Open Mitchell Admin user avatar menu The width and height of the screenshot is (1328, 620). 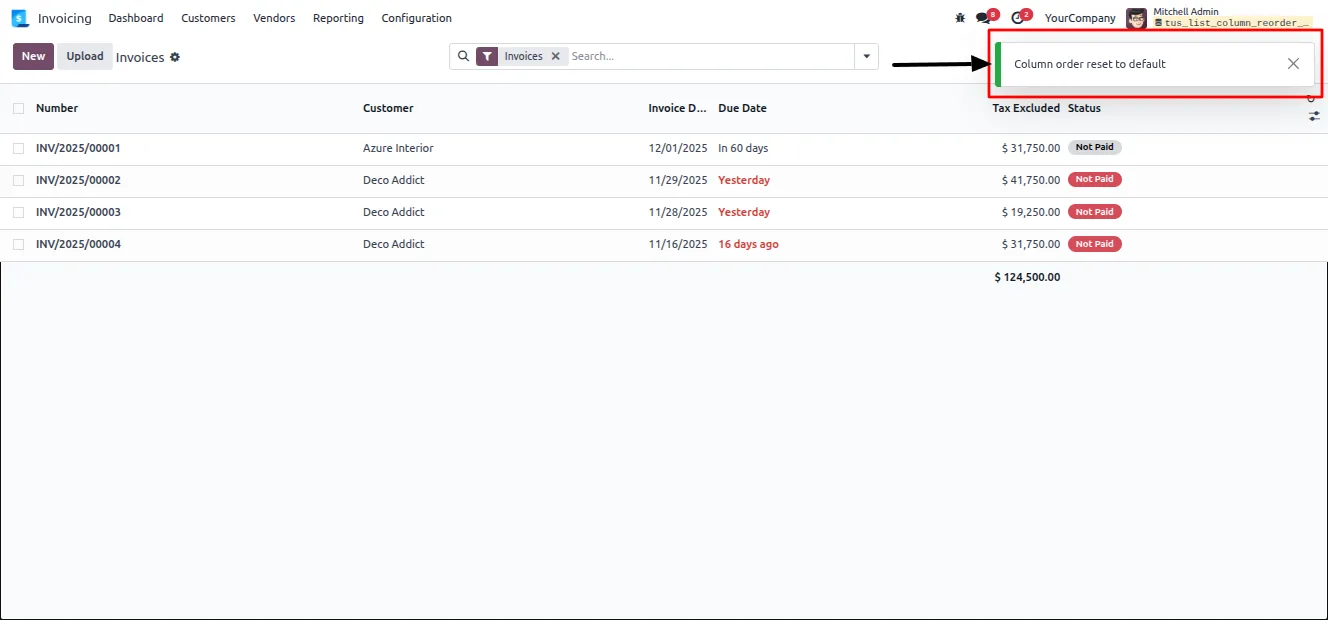pos(1136,18)
